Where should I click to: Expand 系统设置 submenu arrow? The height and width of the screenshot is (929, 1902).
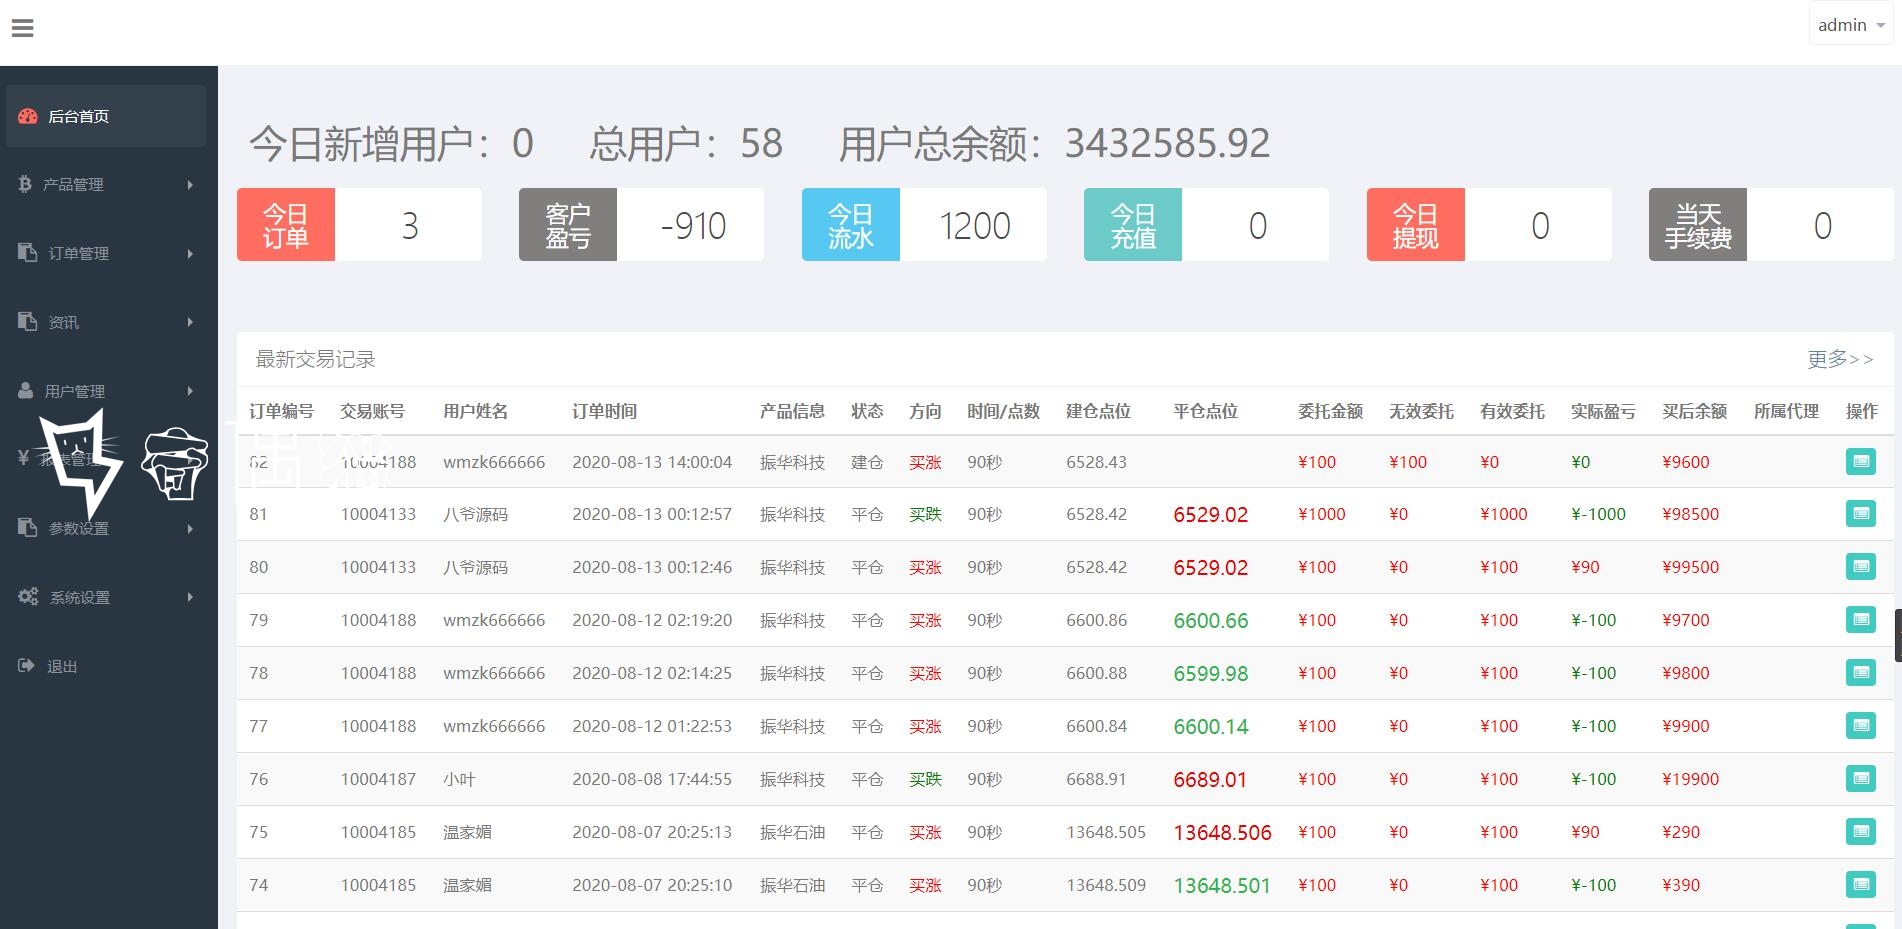(190, 597)
